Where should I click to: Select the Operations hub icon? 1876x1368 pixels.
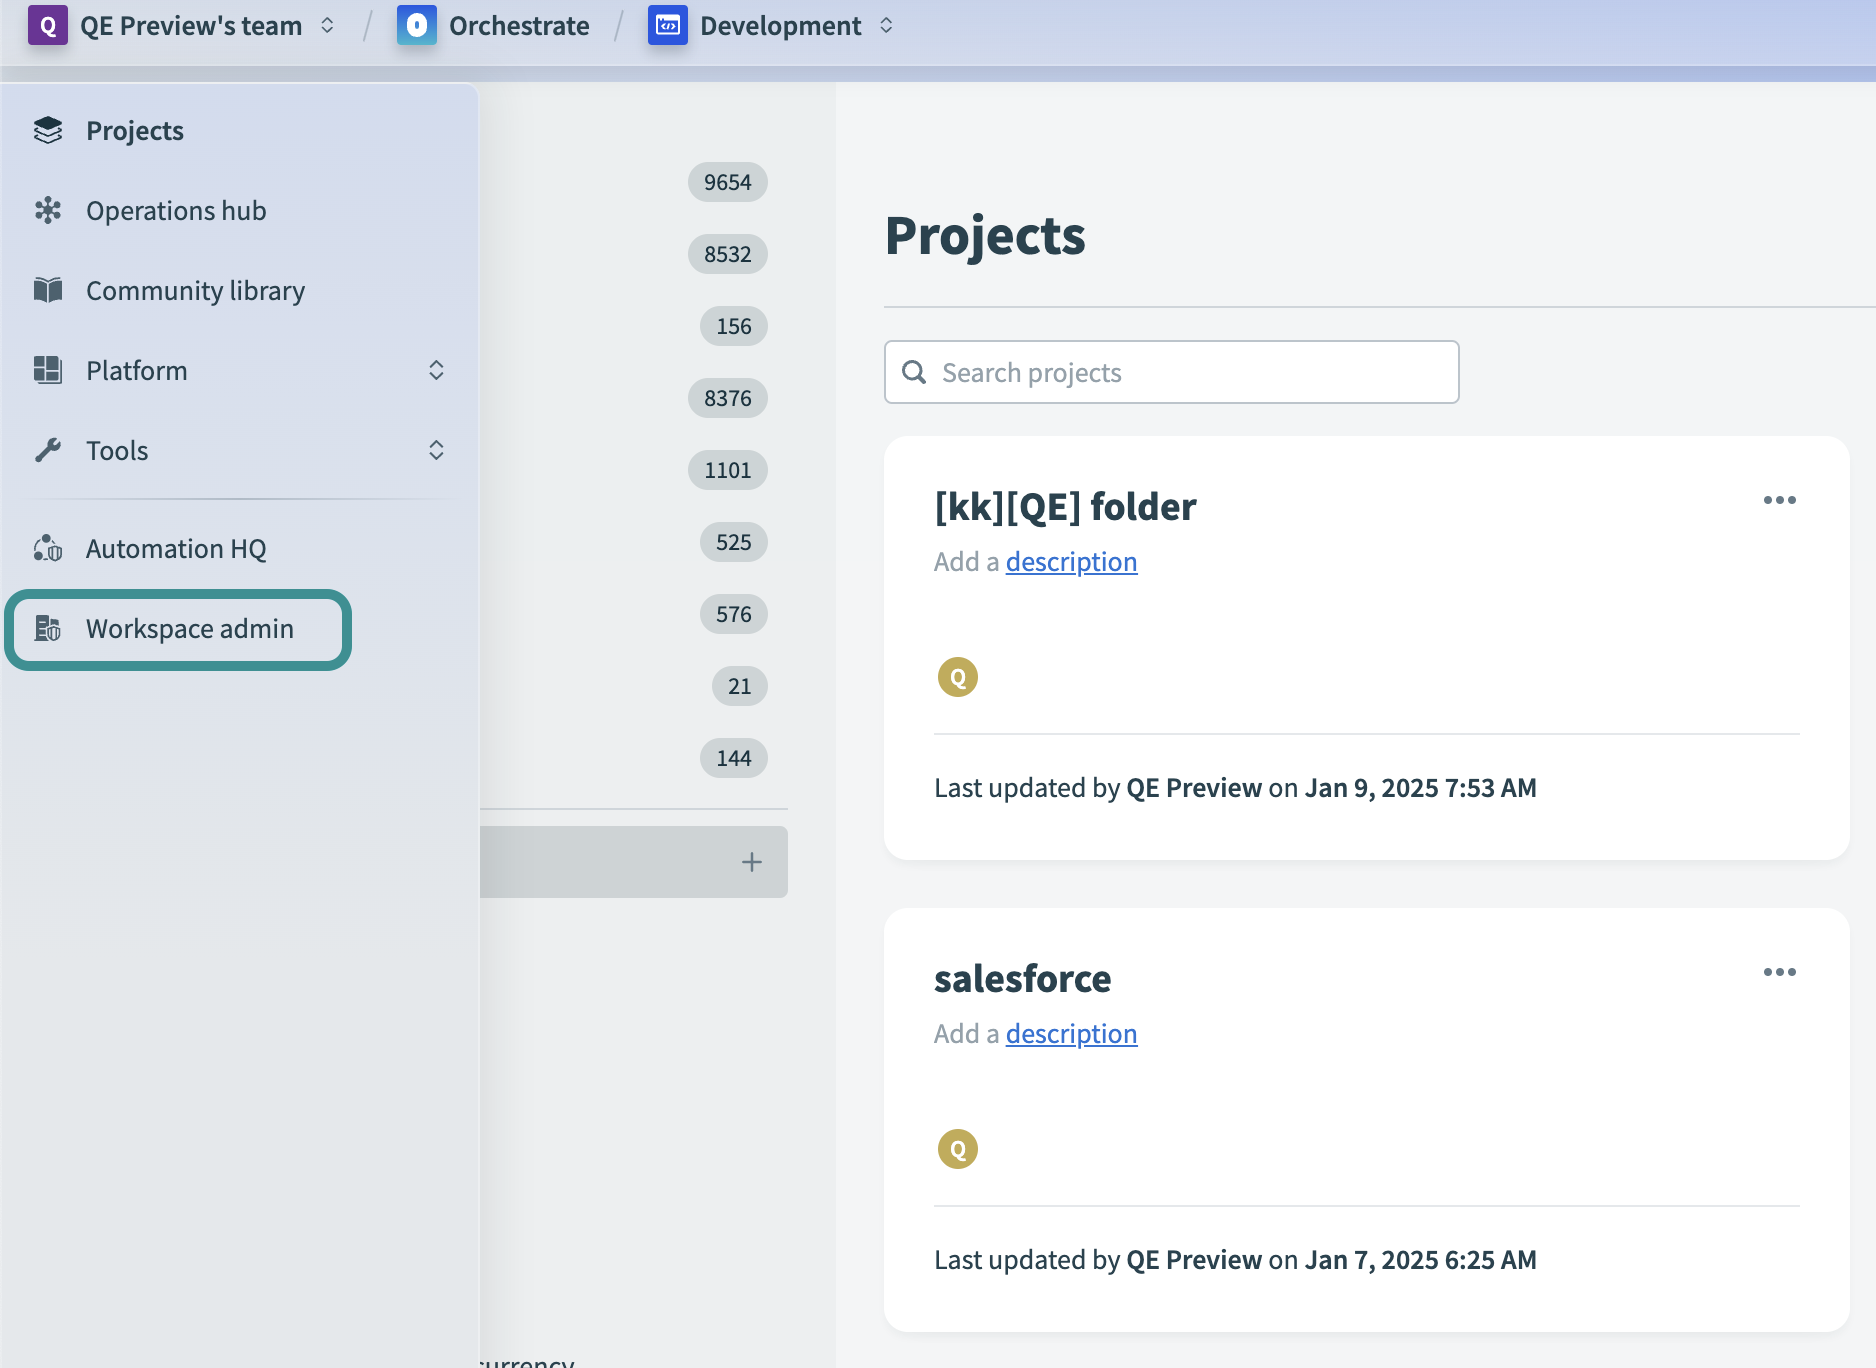pyautogui.click(x=48, y=210)
